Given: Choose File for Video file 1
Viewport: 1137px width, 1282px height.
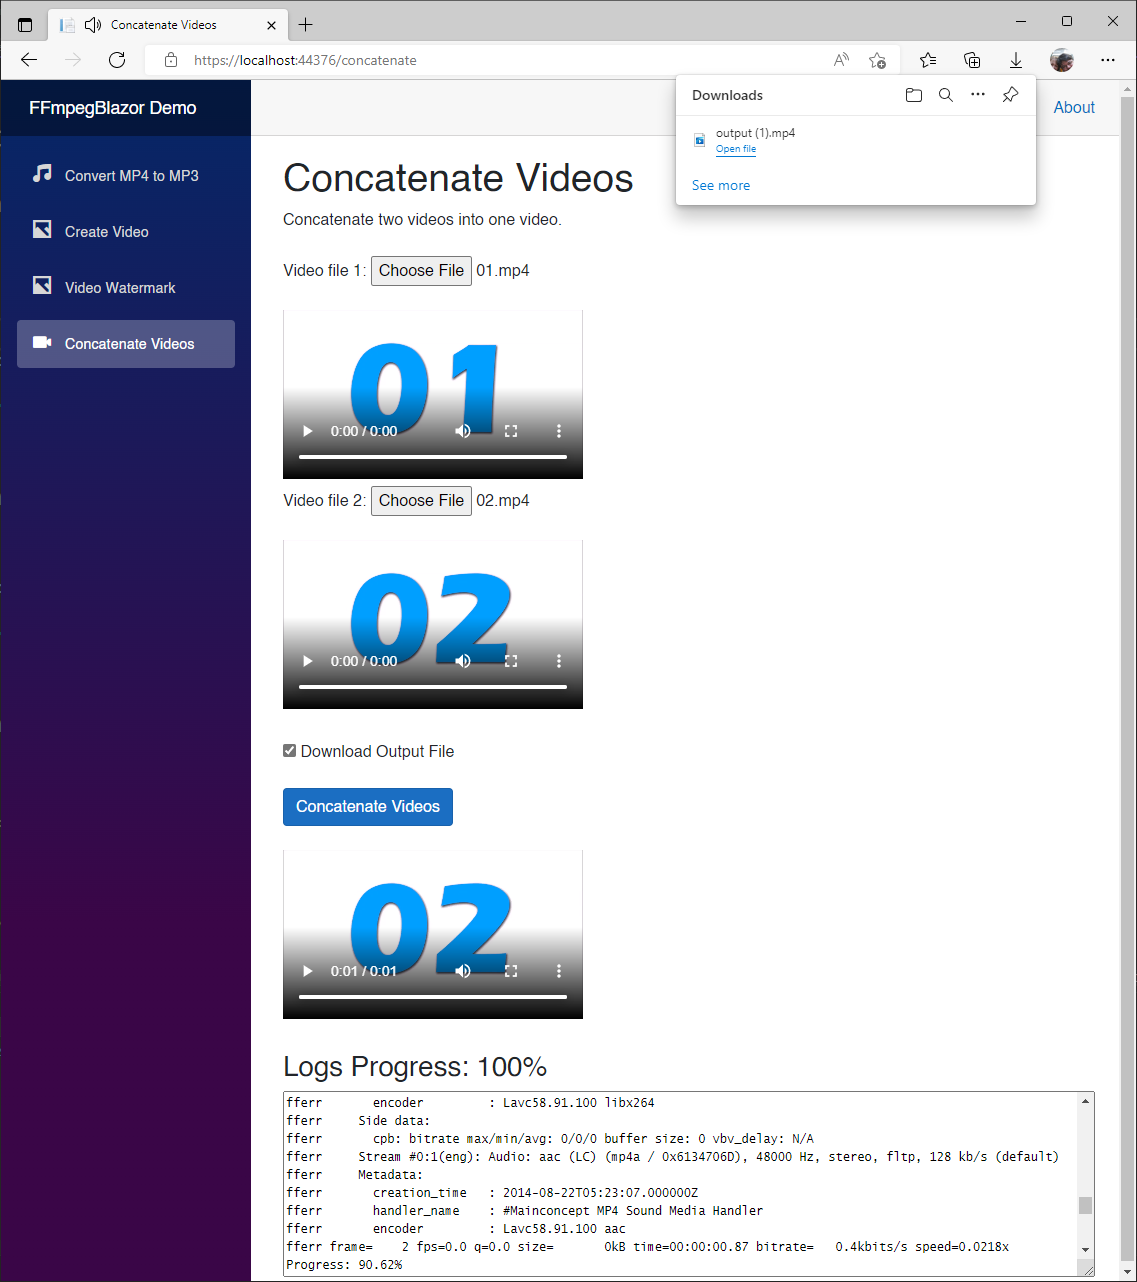Looking at the screenshot, I should tap(421, 271).
